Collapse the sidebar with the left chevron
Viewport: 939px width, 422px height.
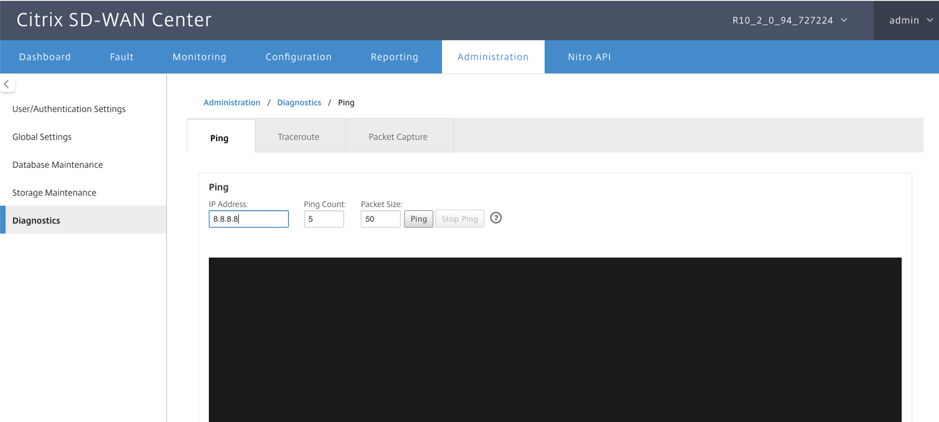click(7, 84)
